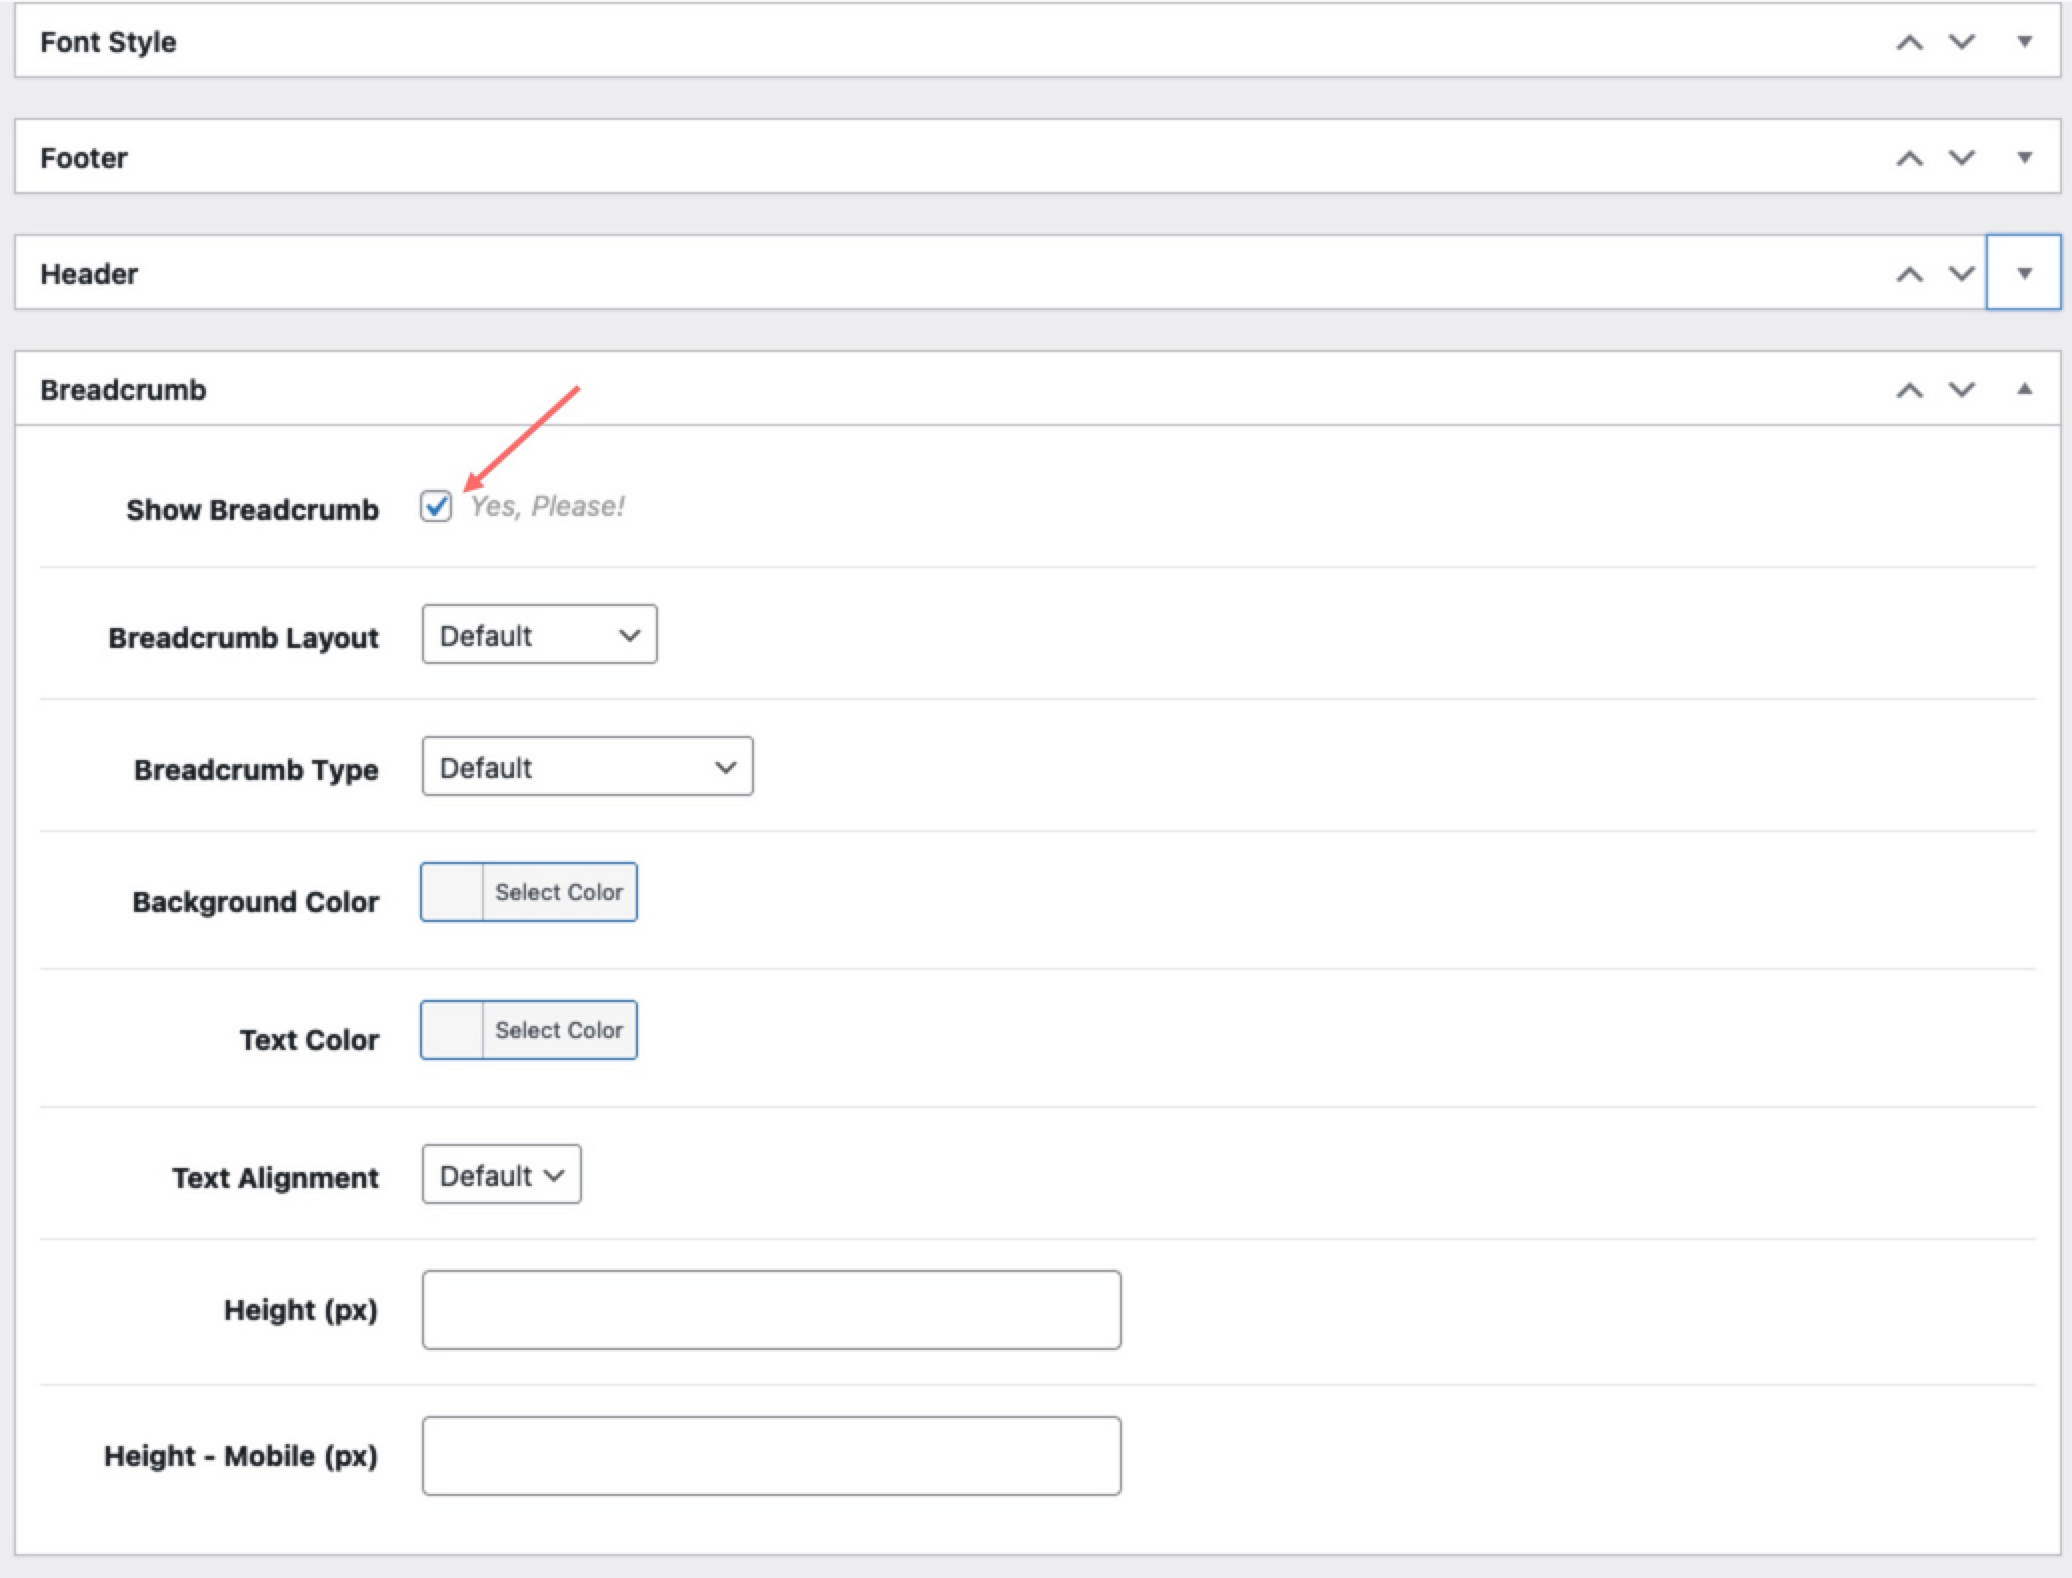Image resolution: width=2072 pixels, height=1578 pixels.
Task: Collapse the Breadcrumb panel toggle triangle
Action: (x=2024, y=390)
